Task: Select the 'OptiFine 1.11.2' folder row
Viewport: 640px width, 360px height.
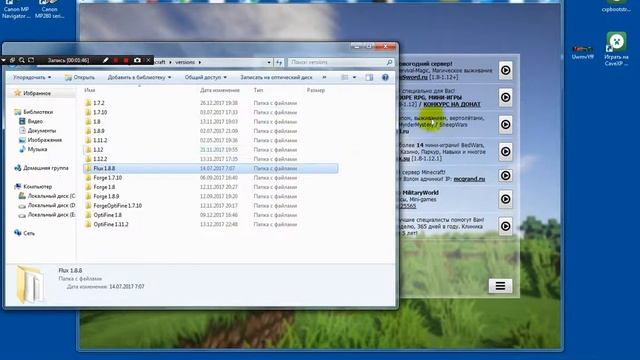Action: [211, 224]
